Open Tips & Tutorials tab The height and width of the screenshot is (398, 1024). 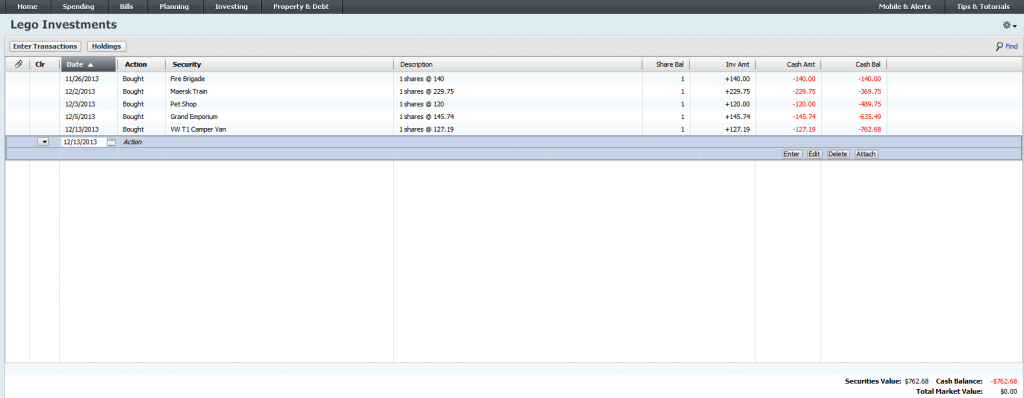[x=983, y=7]
